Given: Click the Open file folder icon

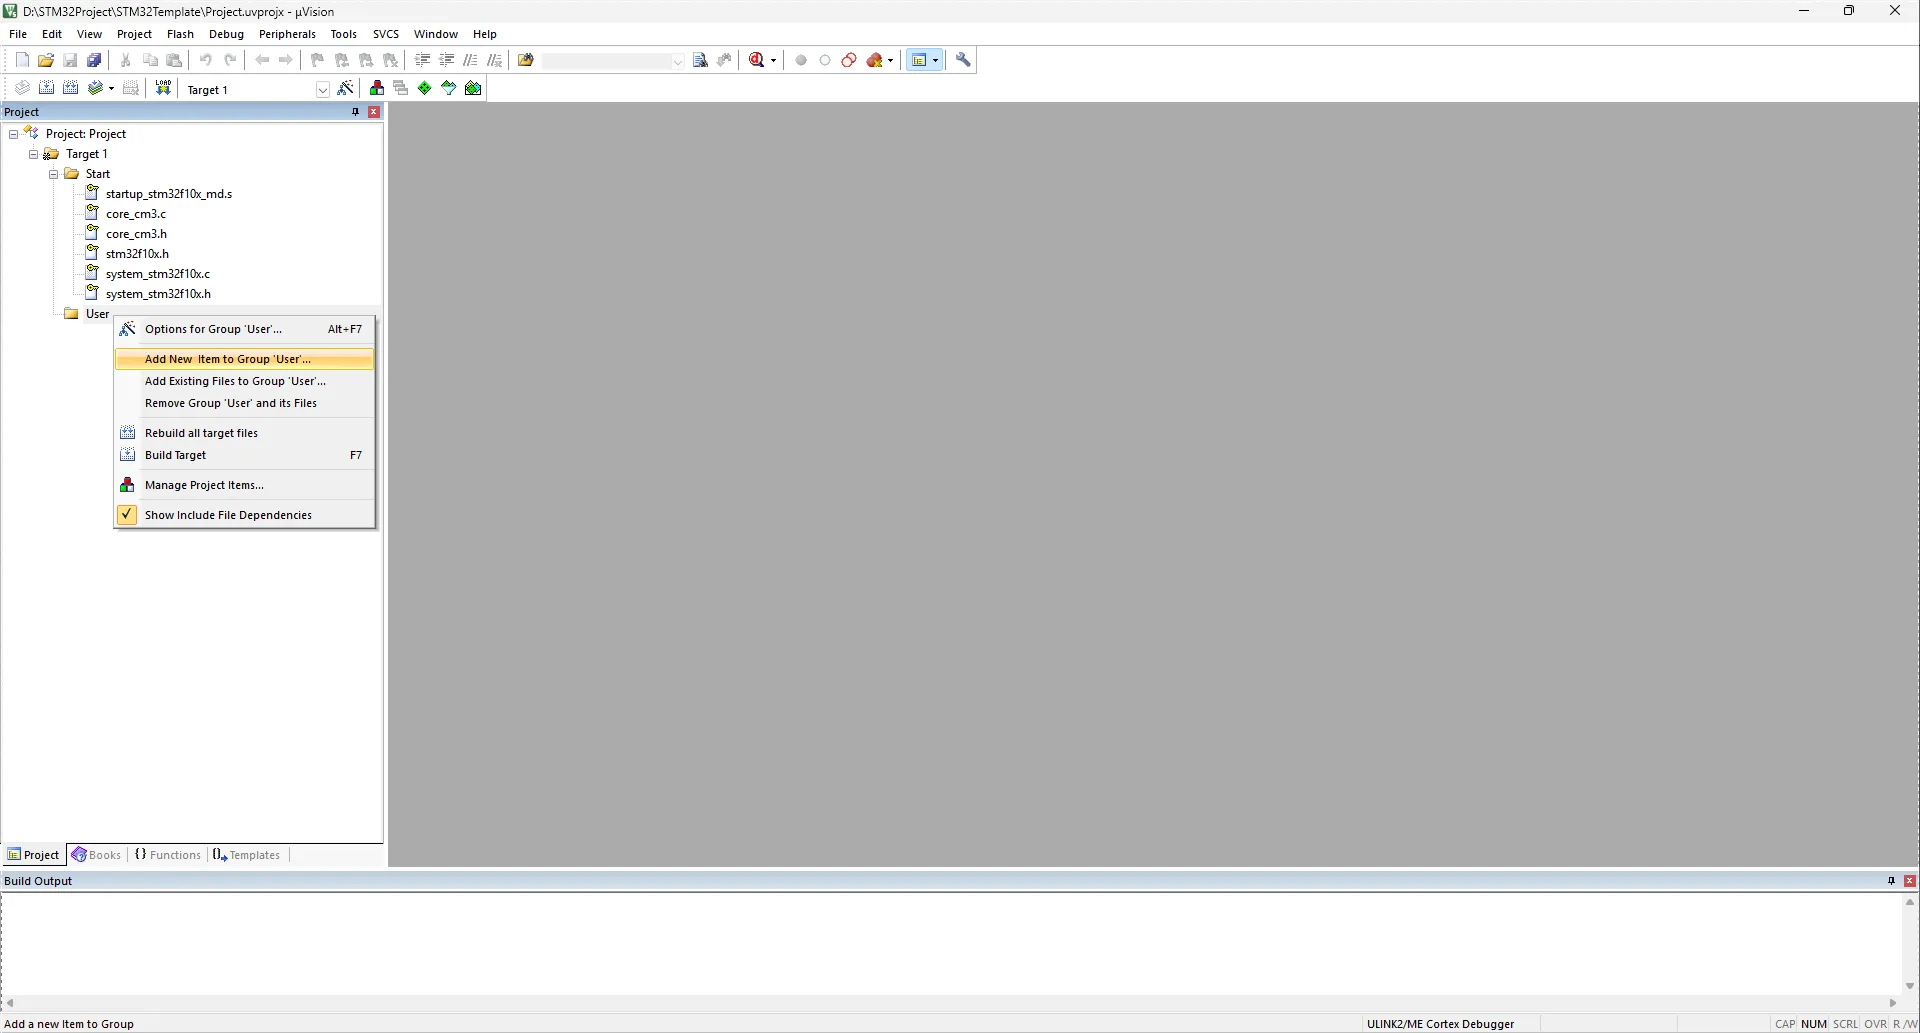Looking at the screenshot, I should pos(46,60).
